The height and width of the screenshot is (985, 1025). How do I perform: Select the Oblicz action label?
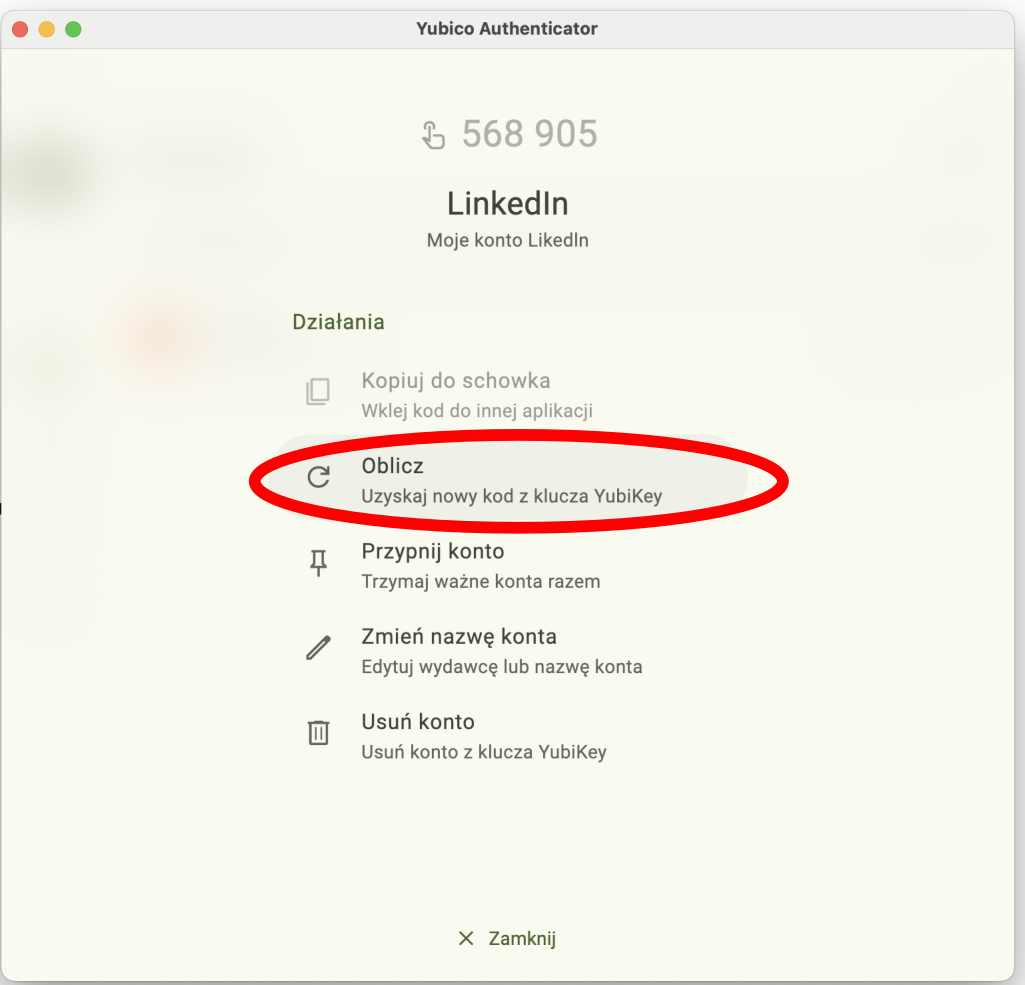coord(392,467)
